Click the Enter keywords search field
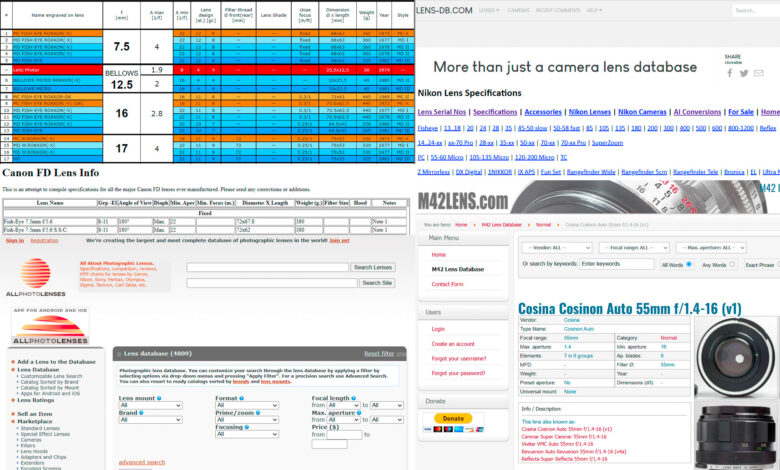Screen dimensions: 780x470 [x=617, y=264]
